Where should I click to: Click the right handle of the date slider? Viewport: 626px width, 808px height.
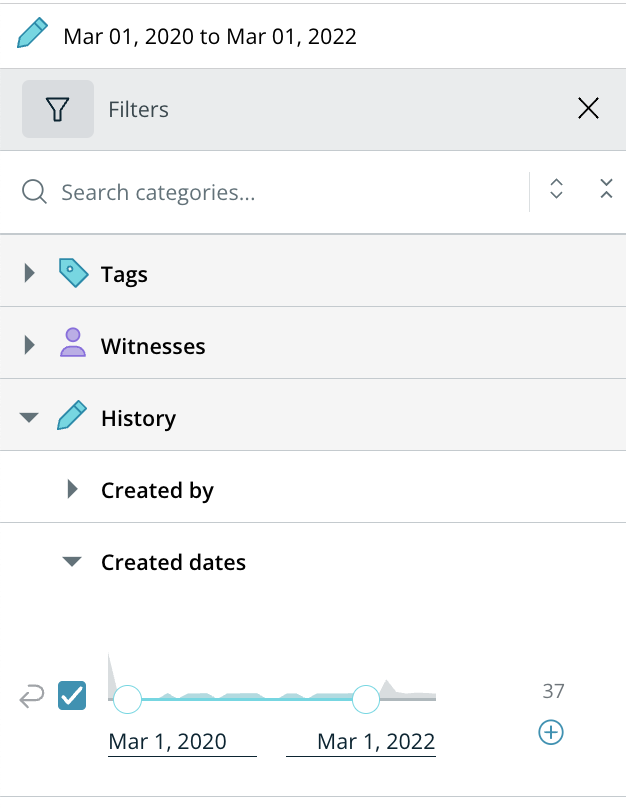(x=366, y=698)
